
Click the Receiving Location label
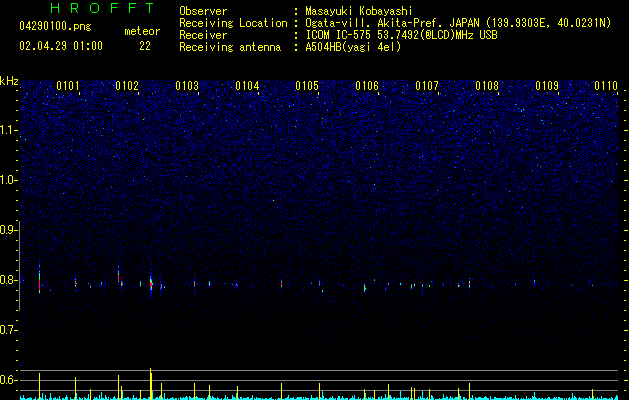coord(233,23)
